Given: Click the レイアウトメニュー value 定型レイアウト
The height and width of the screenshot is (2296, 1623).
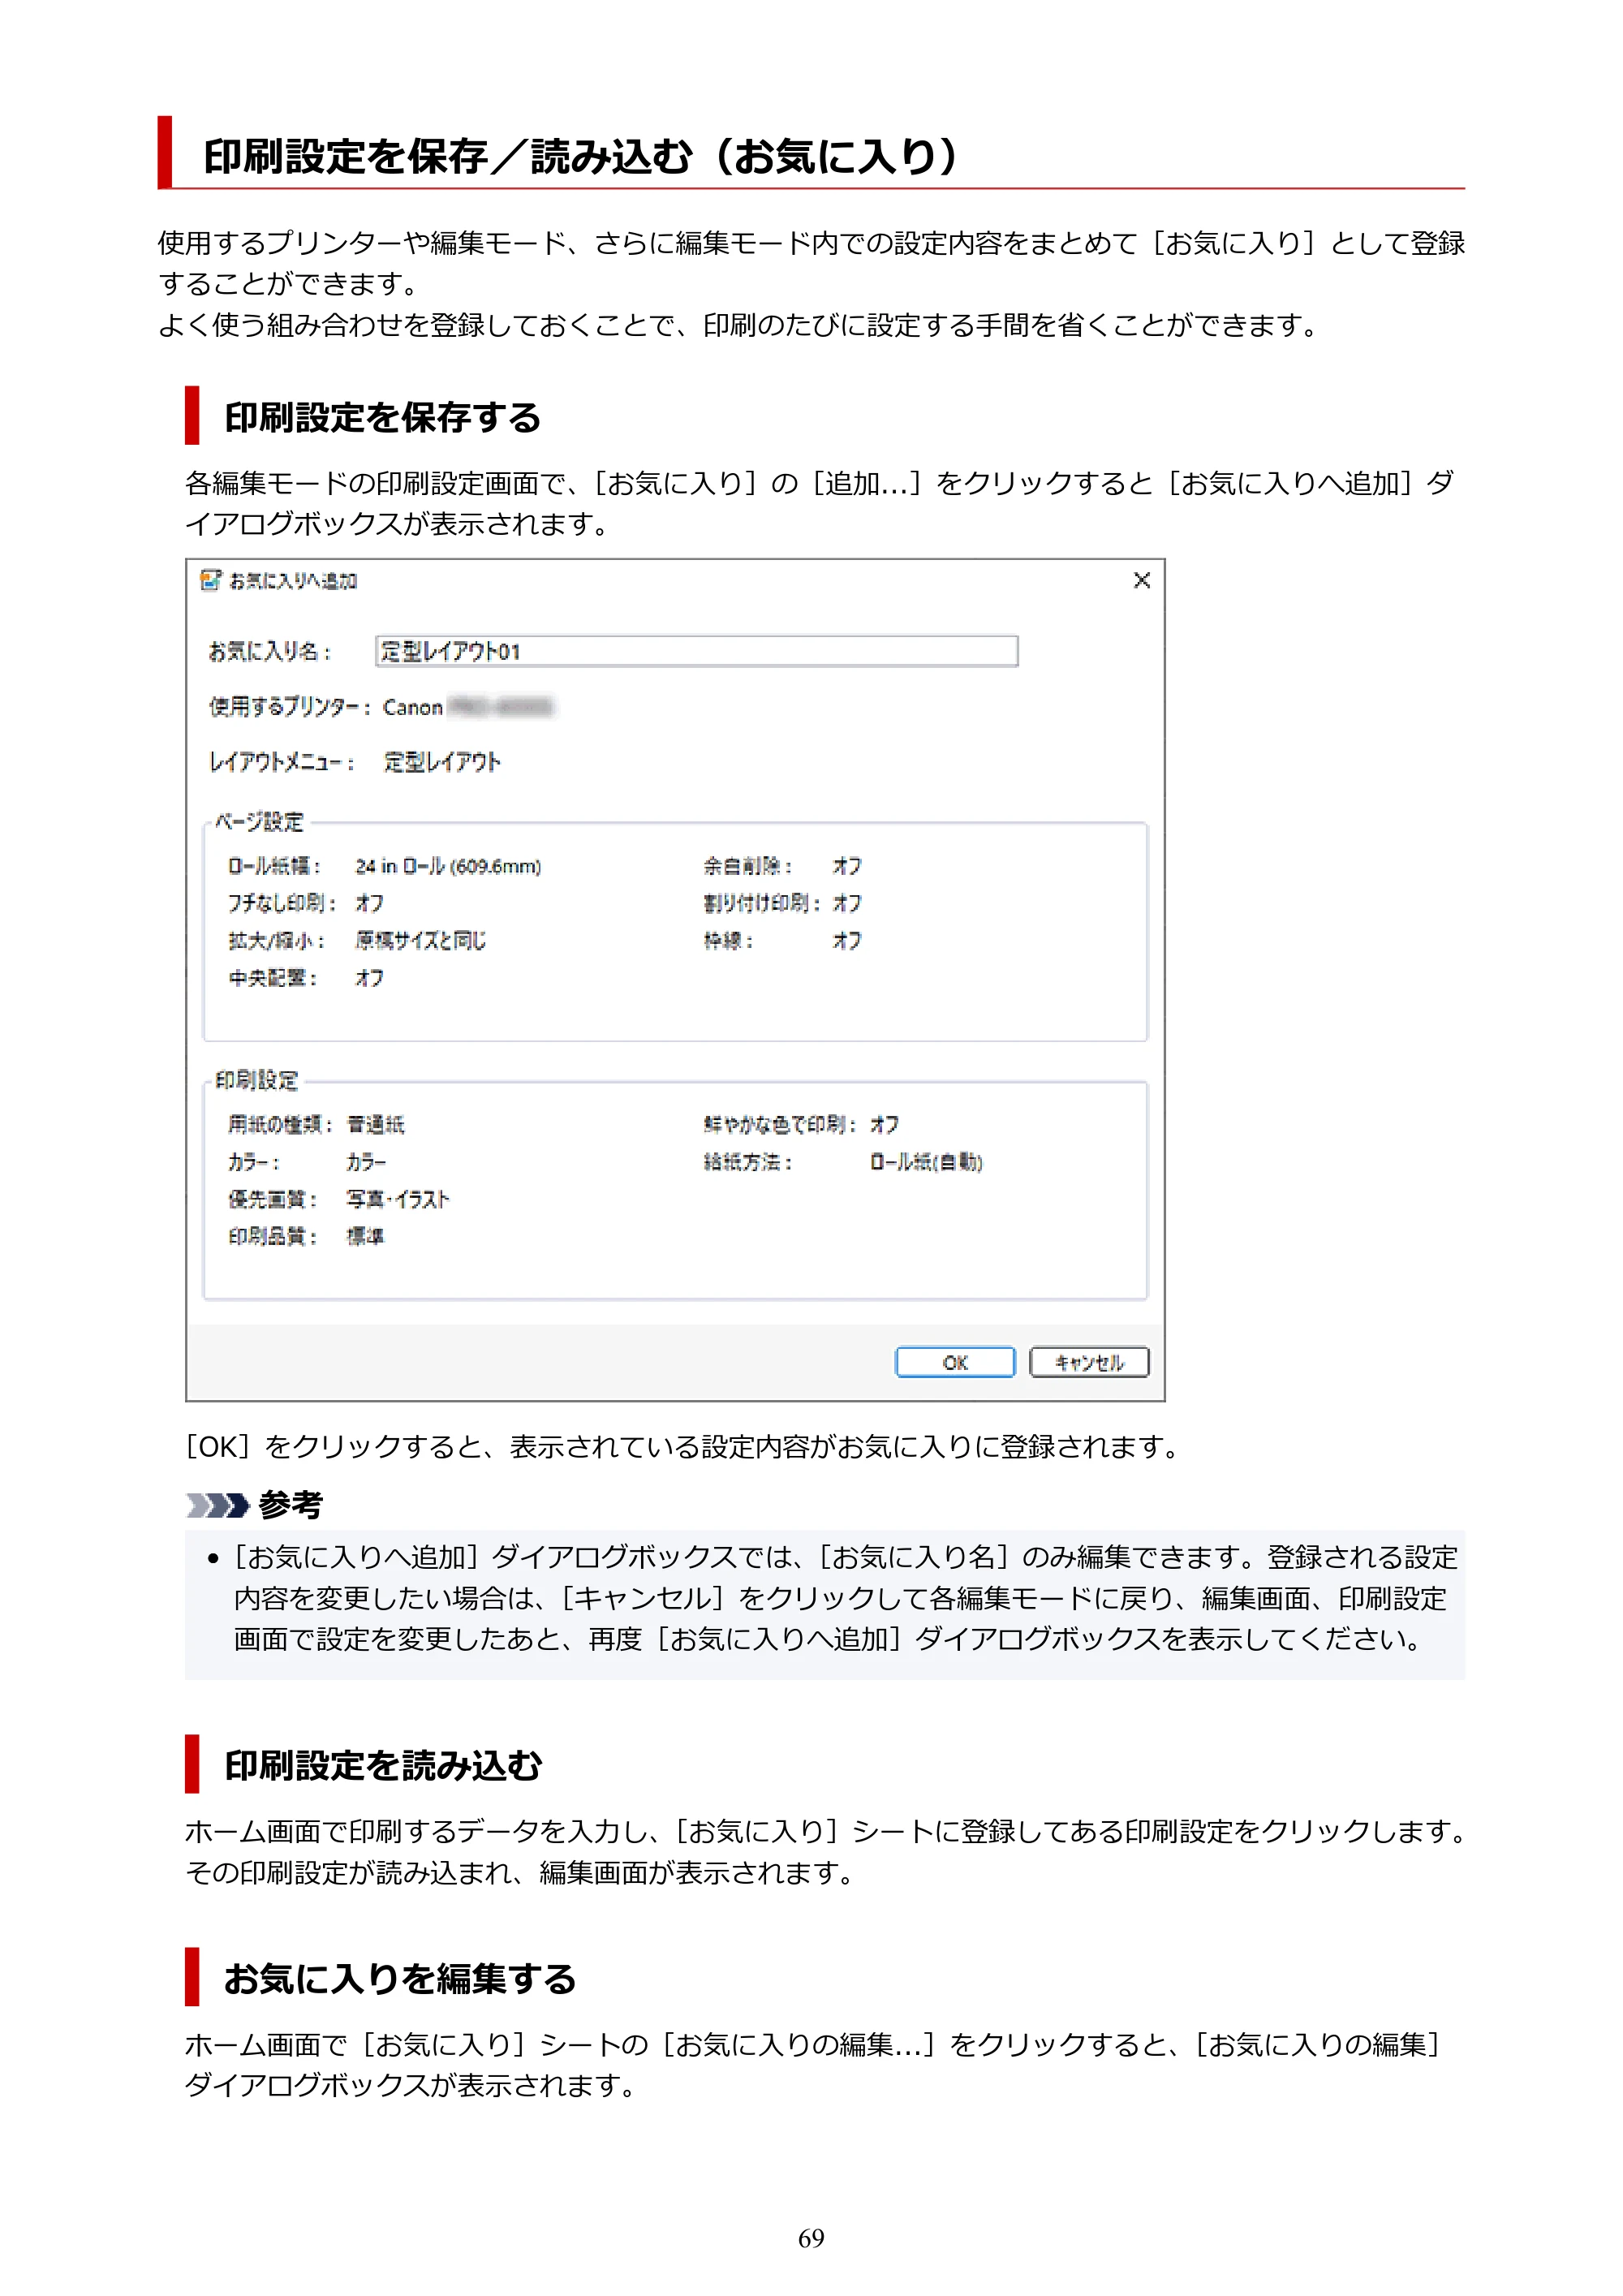Looking at the screenshot, I should pyautogui.click(x=442, y=762).
